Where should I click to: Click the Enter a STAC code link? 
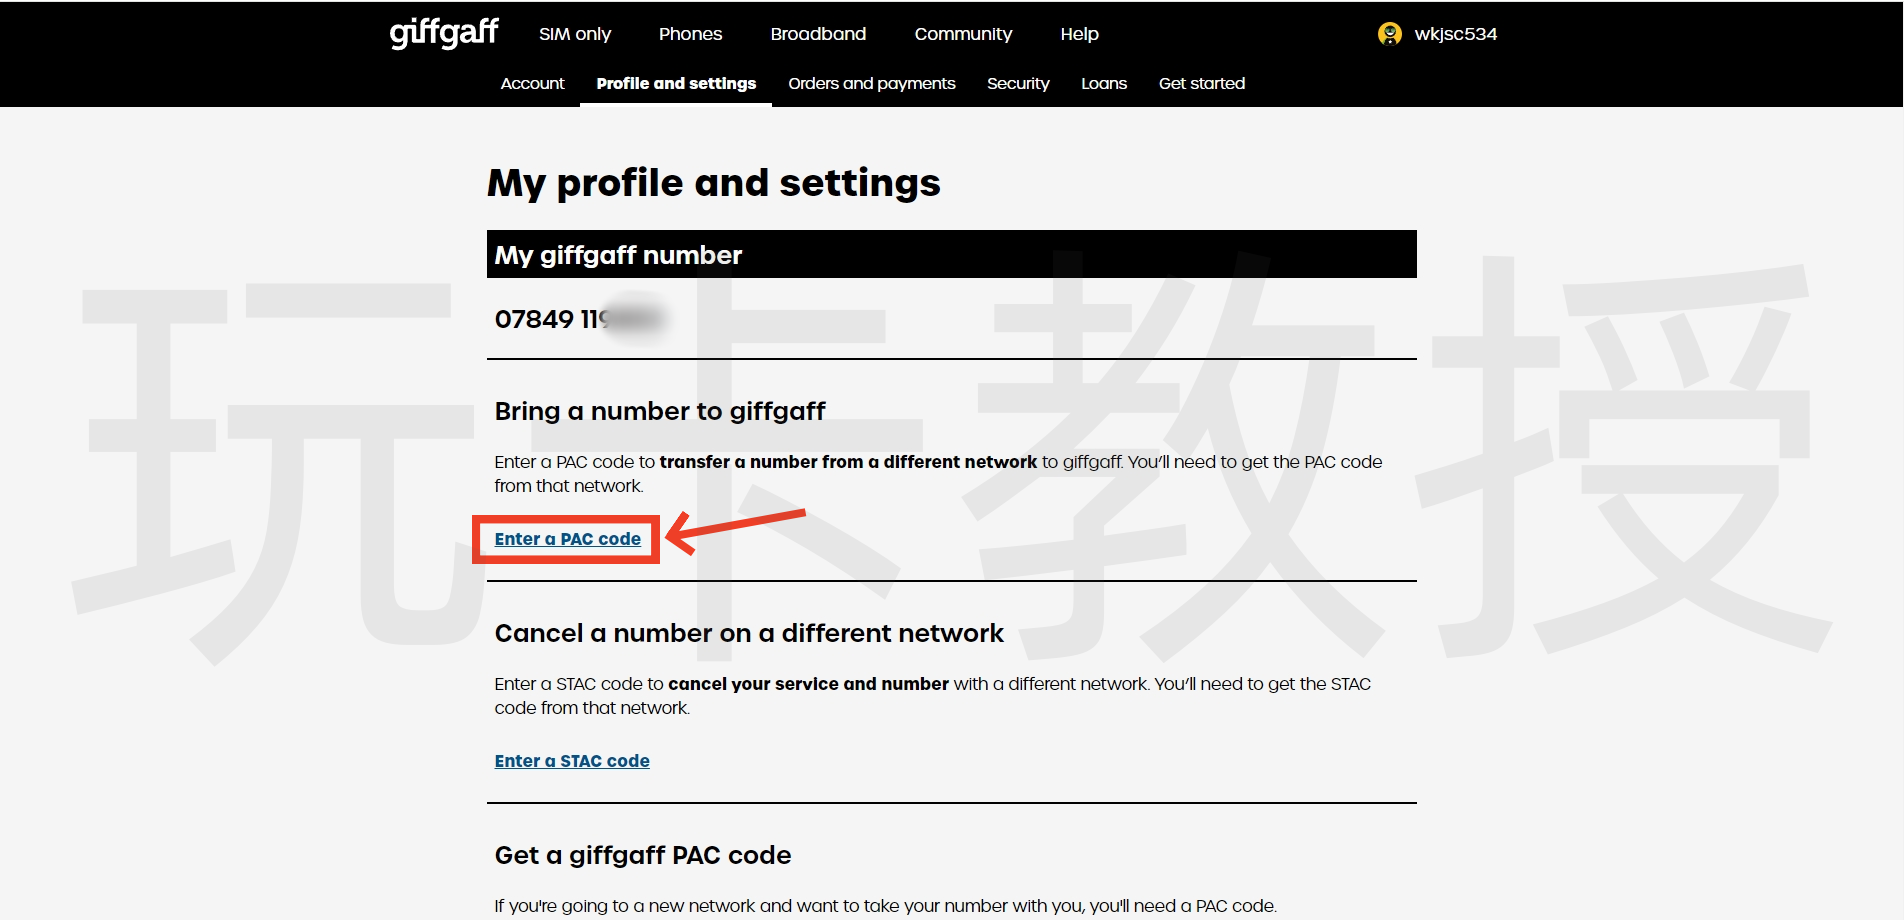(x=572, y=761)
